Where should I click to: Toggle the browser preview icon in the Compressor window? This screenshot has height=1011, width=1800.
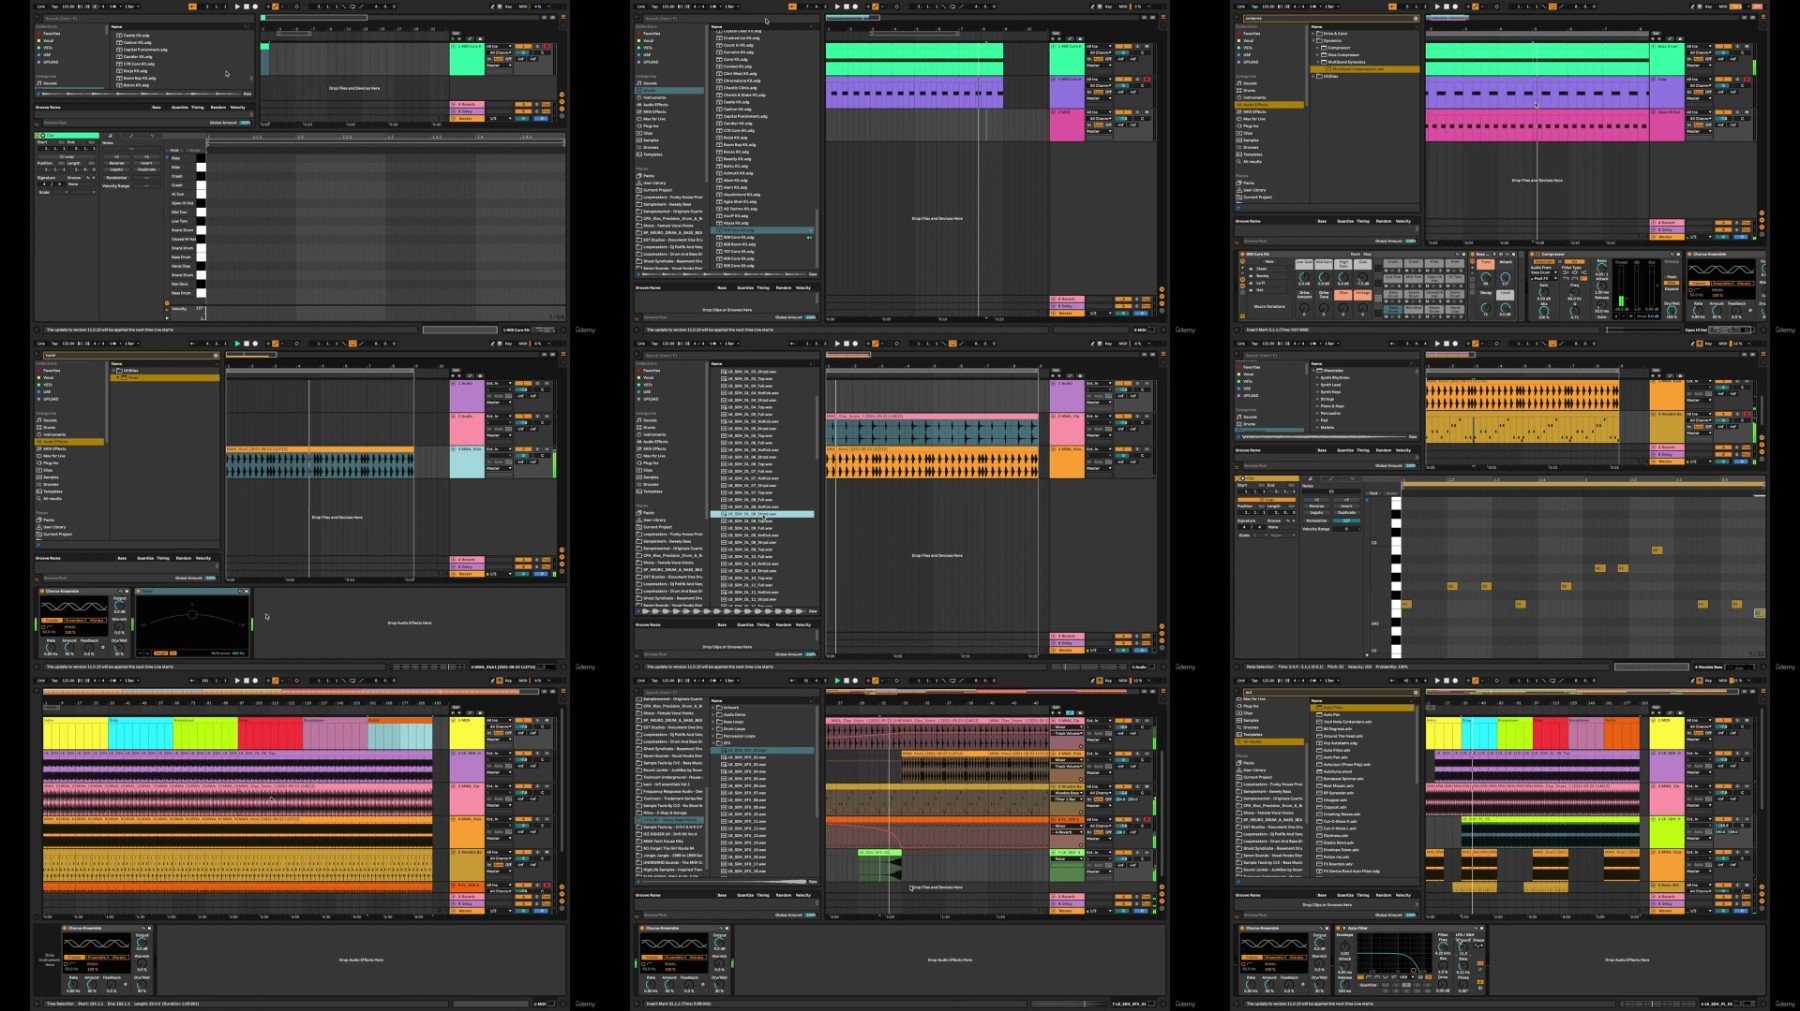[1238, 208]
